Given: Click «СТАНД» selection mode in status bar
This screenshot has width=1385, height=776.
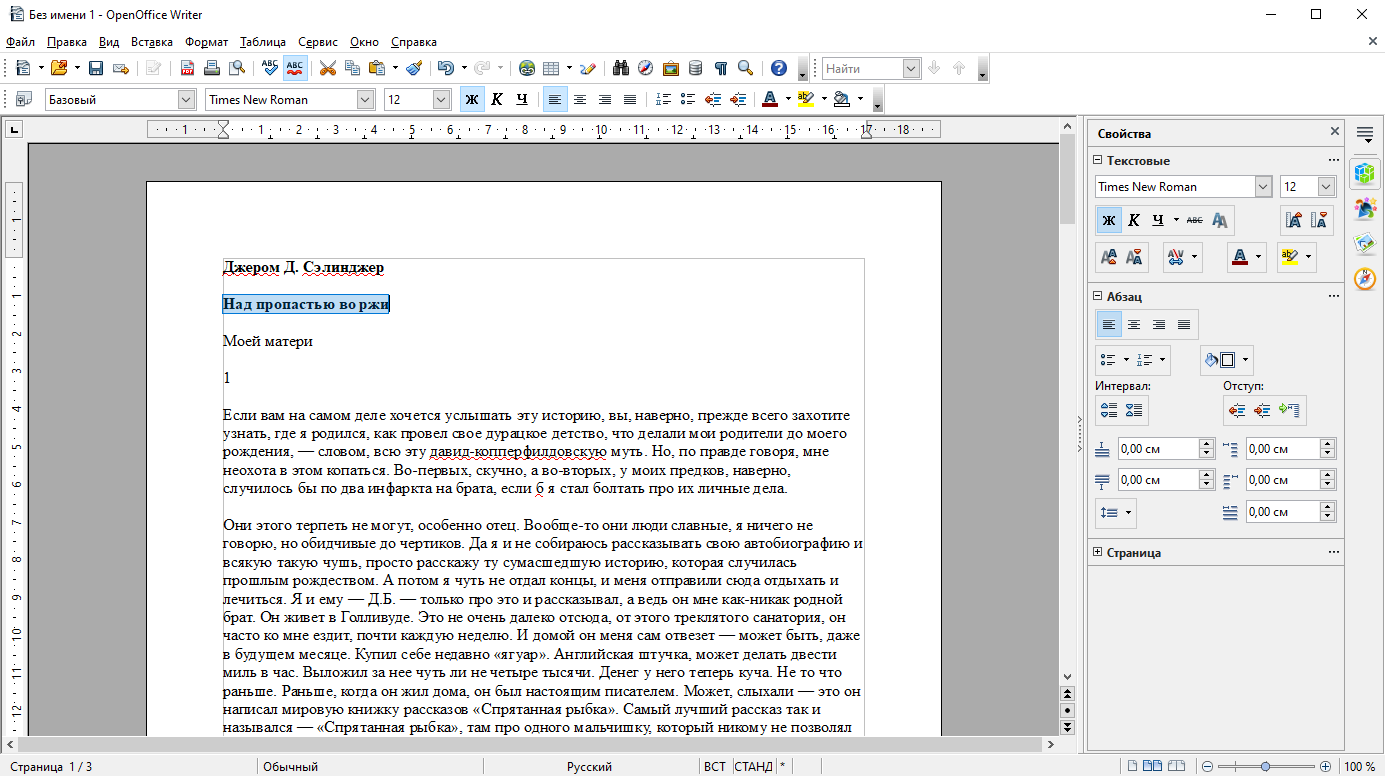Looking at the screenshot, I should [x=754, y=767].
